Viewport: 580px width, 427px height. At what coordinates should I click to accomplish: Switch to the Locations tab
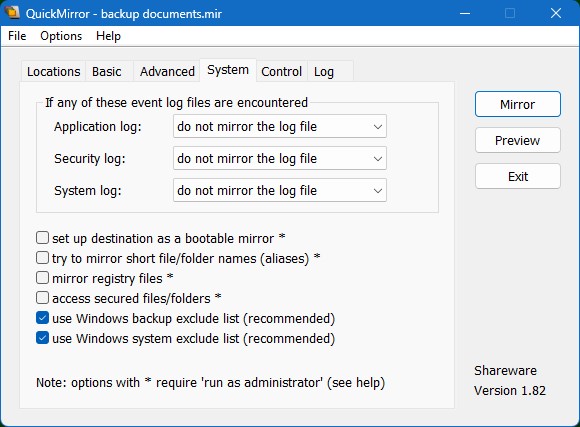point(54,71)
